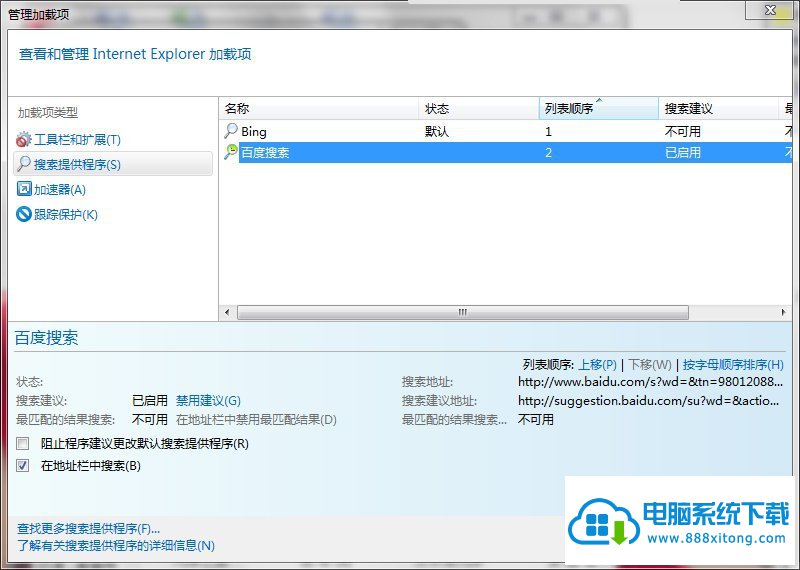Click the Baidu search address URL text
This screenshot has height=570, width=800.
[651, 381]
